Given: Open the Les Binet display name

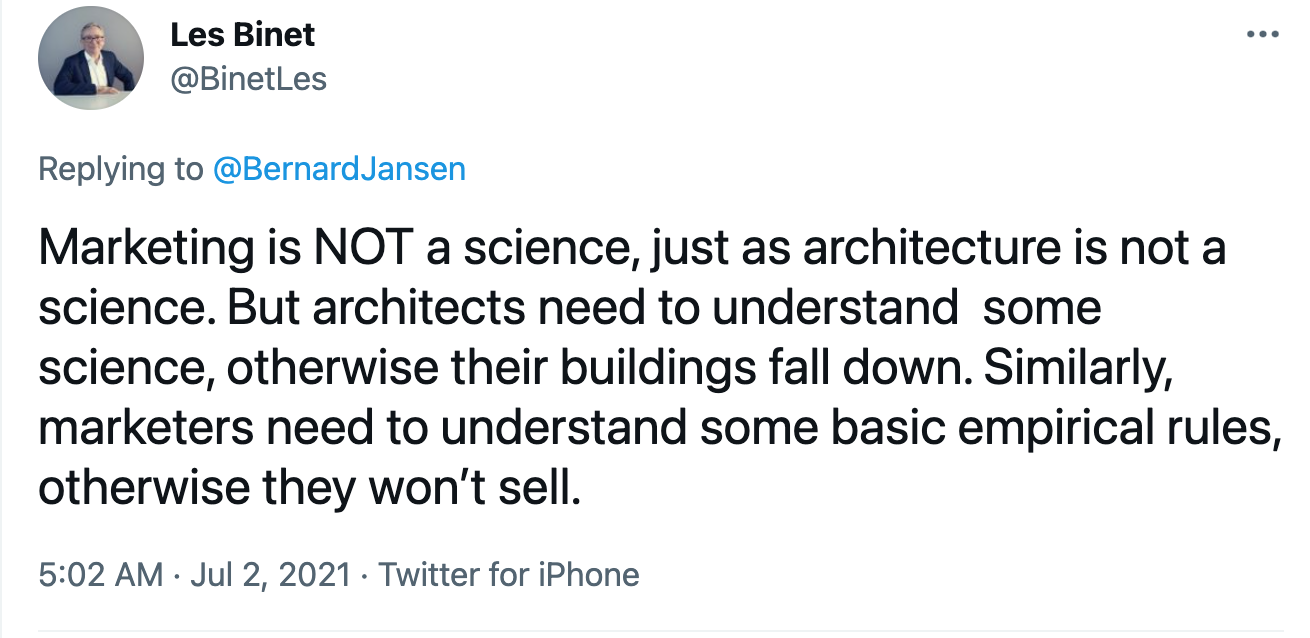Looking at the screenshot, I should tap(243, 35).
